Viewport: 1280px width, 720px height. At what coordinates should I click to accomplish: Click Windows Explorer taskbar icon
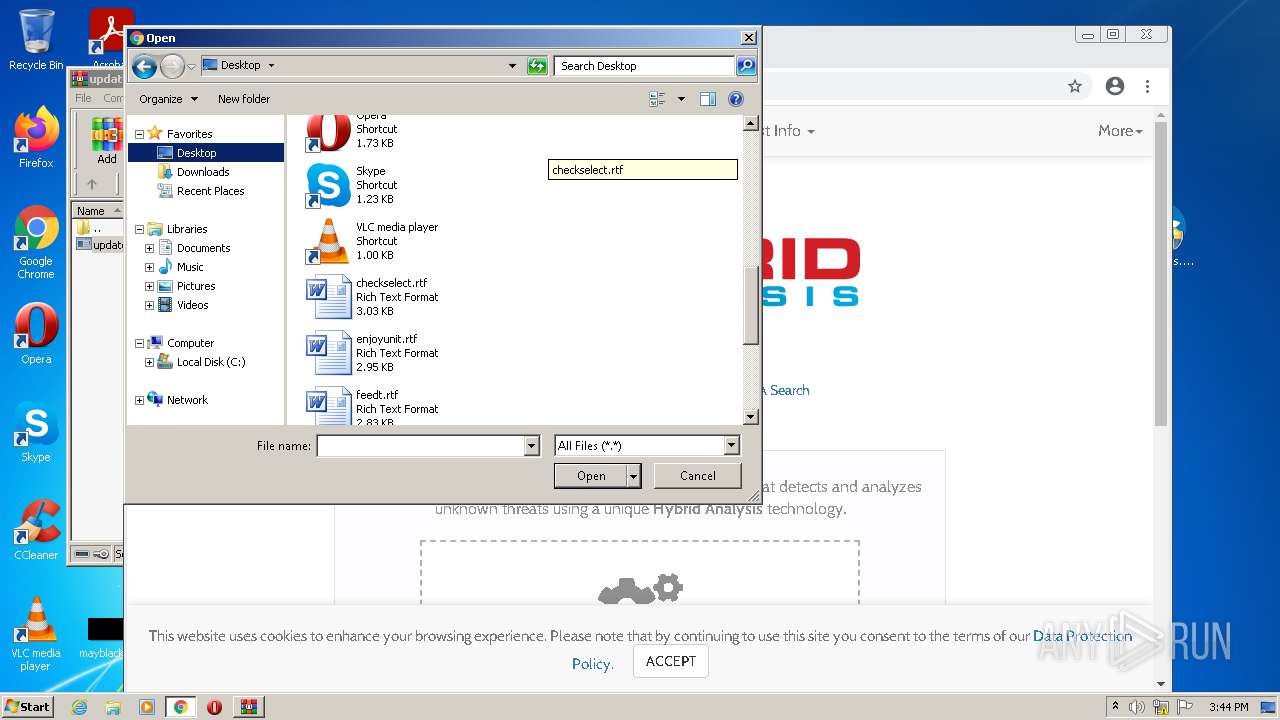coord(113,707)
